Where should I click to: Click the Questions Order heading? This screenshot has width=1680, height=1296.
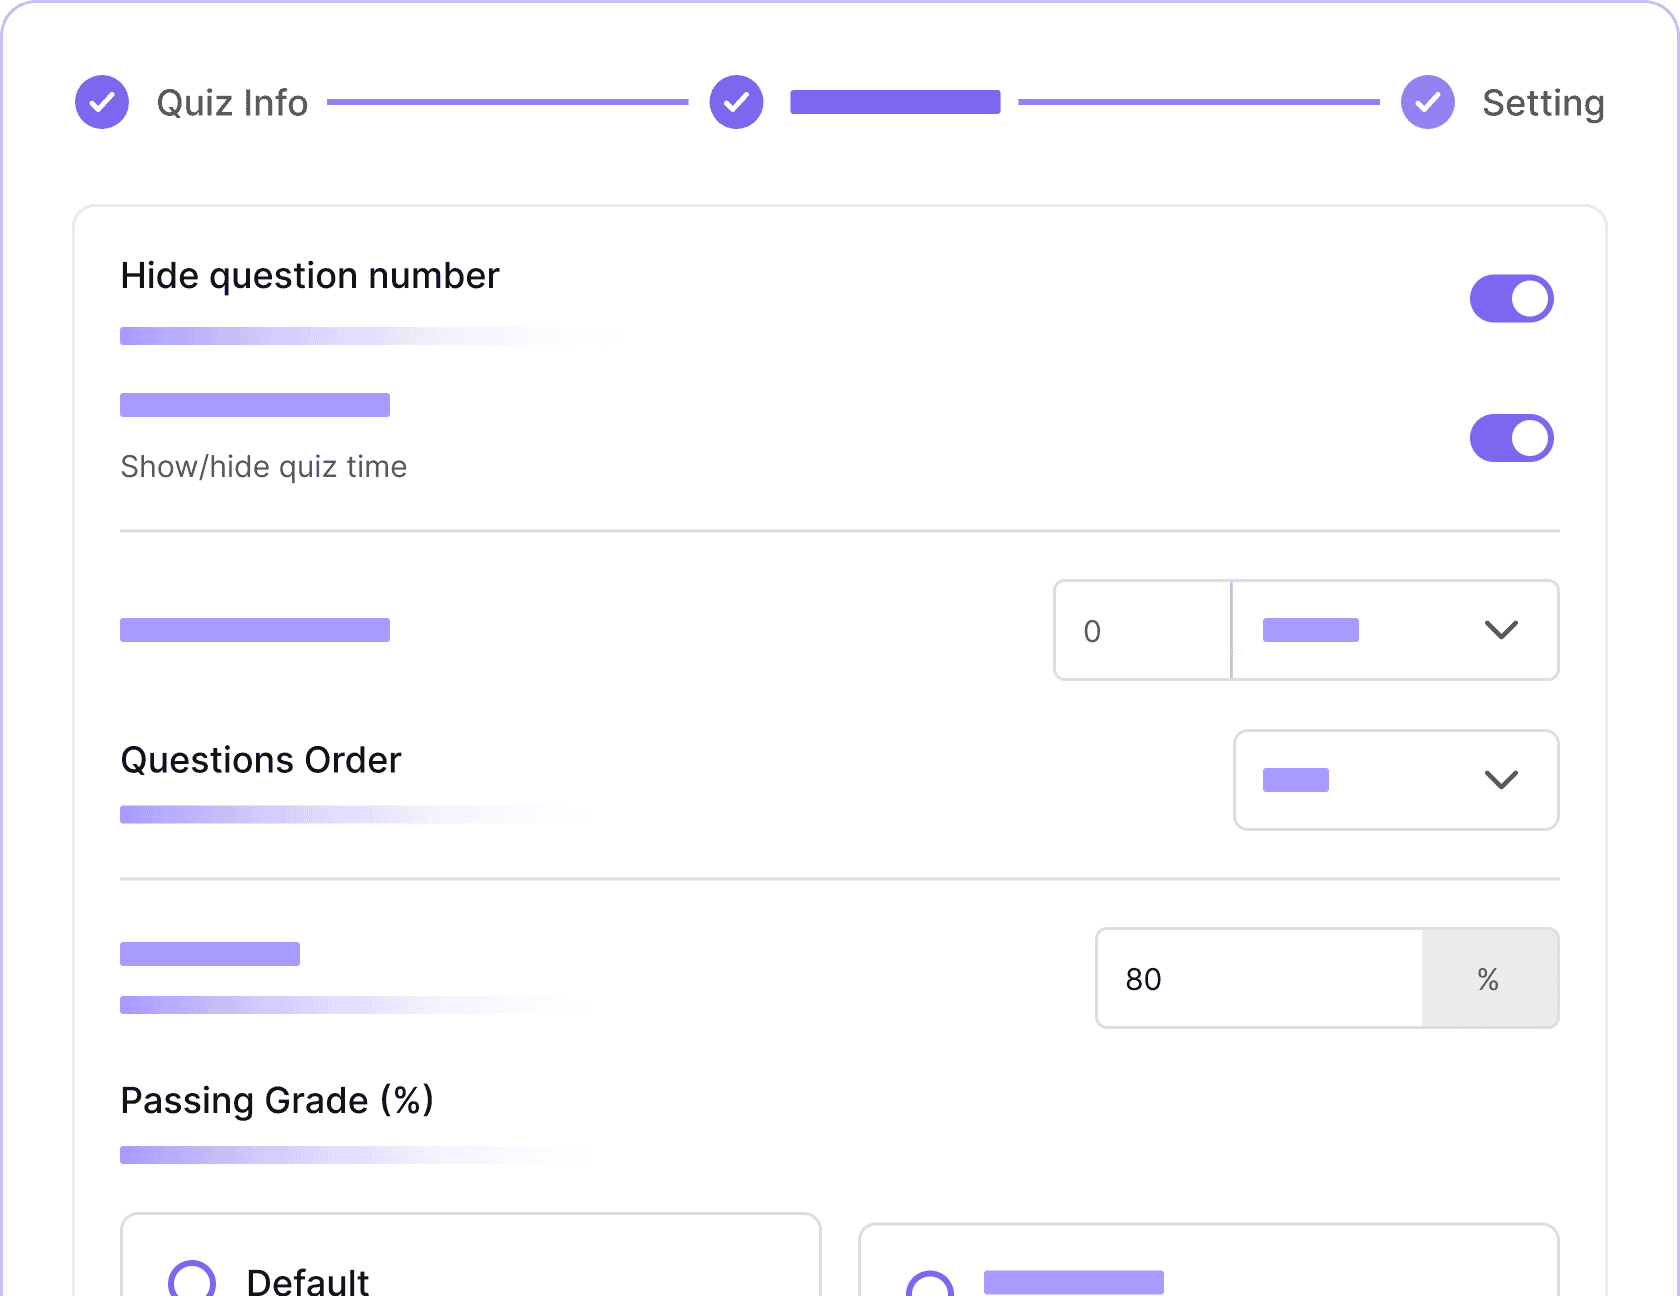click(261, 760)
